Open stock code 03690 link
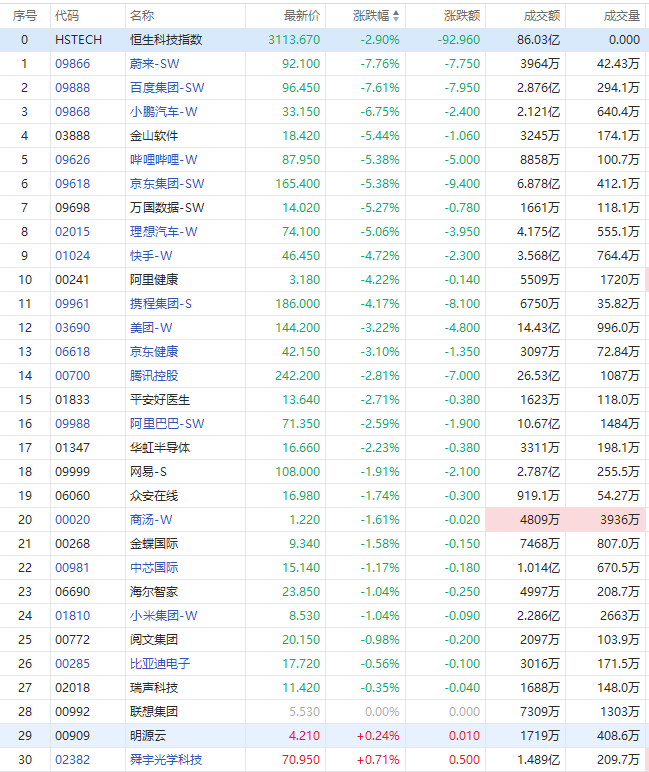This screenshot has width=649, height=772. [72, 327]
